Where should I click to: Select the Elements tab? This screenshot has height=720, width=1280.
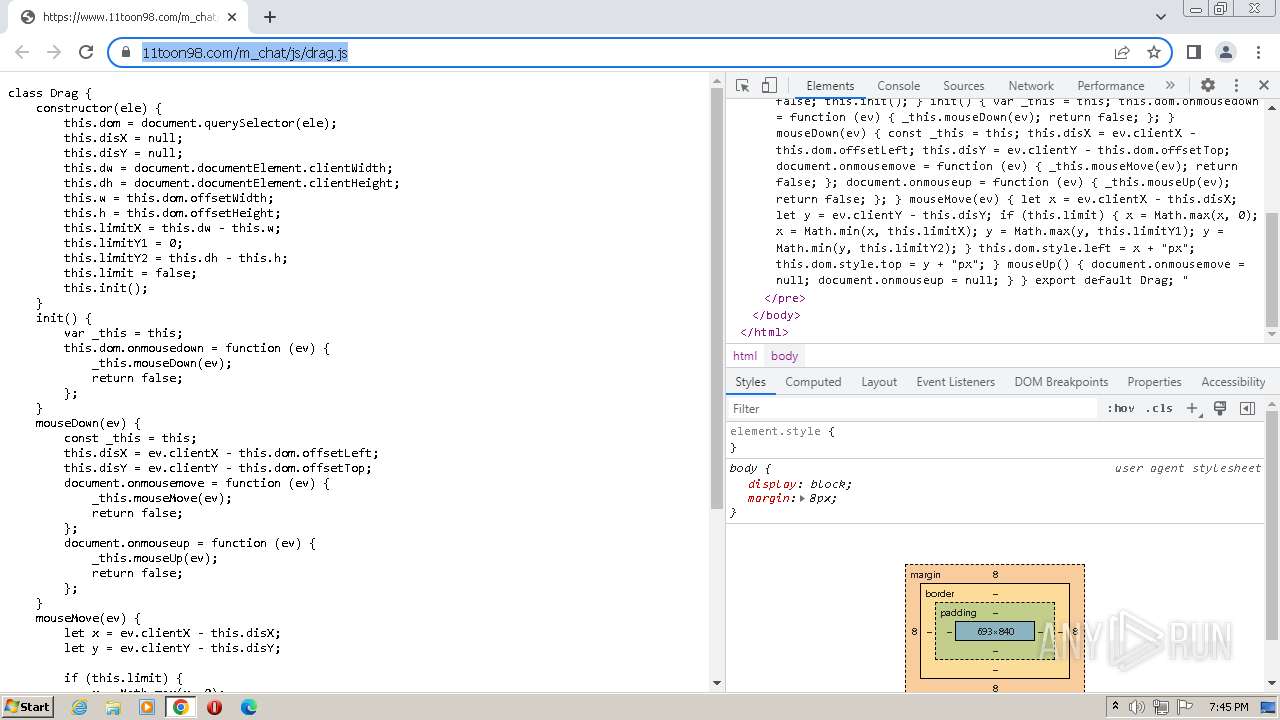click(830, 86)
